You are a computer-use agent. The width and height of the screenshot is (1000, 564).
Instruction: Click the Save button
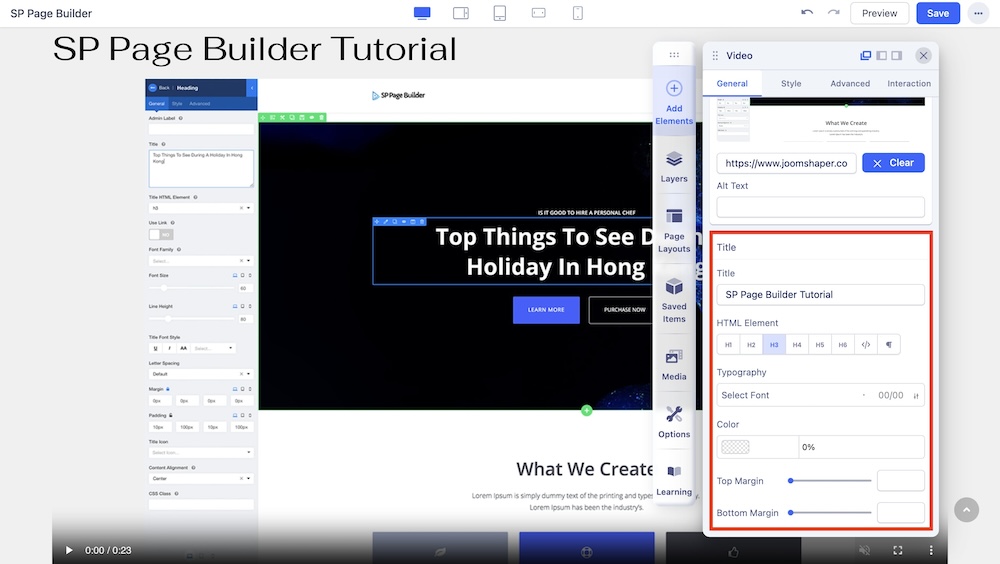pos(938,13)
